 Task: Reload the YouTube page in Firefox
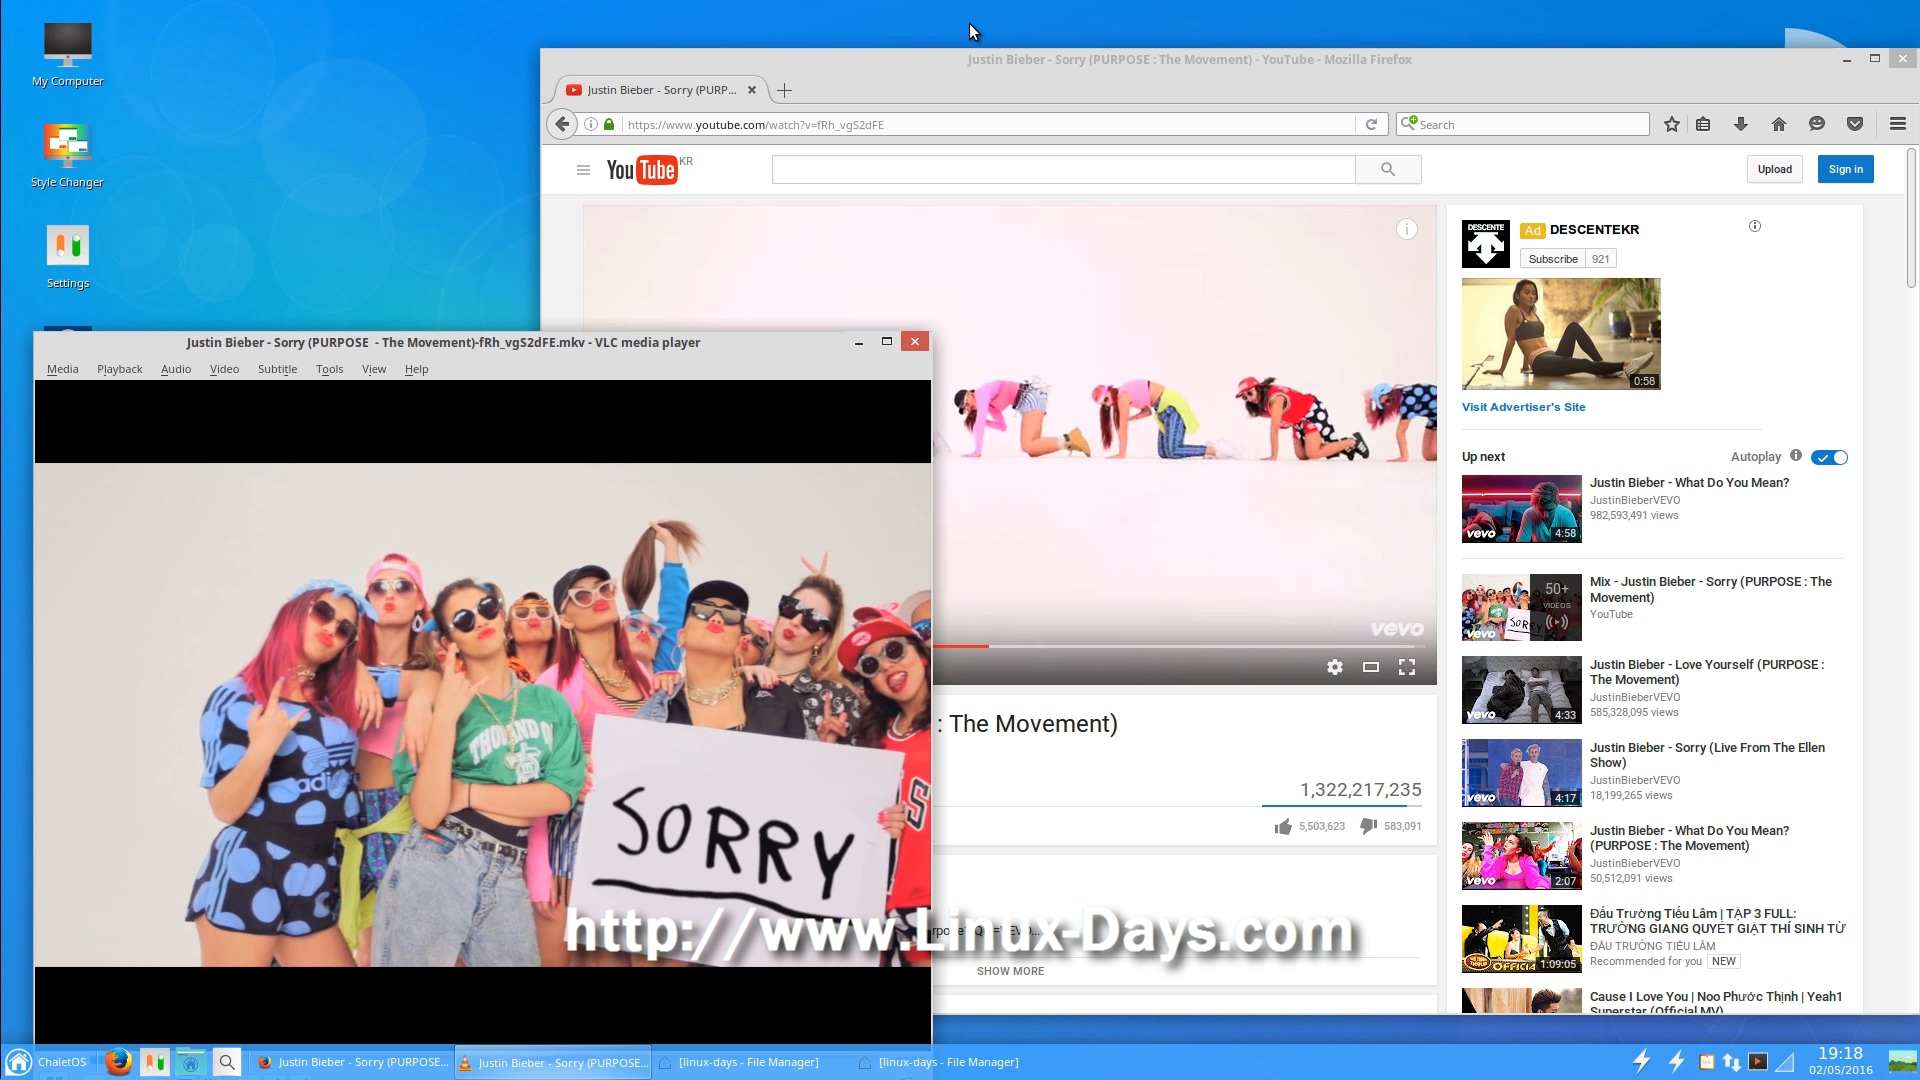pyautogui.click(x=1371, y=124)
